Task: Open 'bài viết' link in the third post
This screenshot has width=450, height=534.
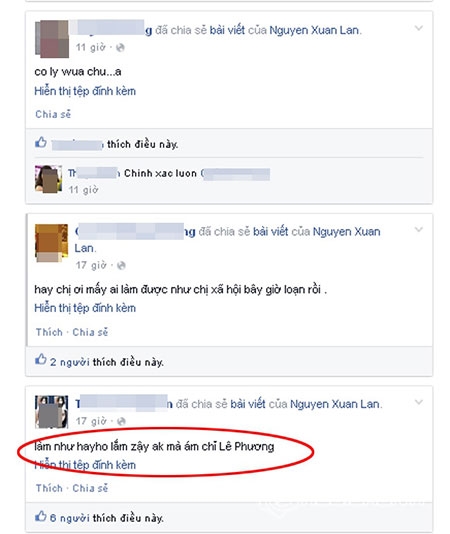Action: coord(248,404)
